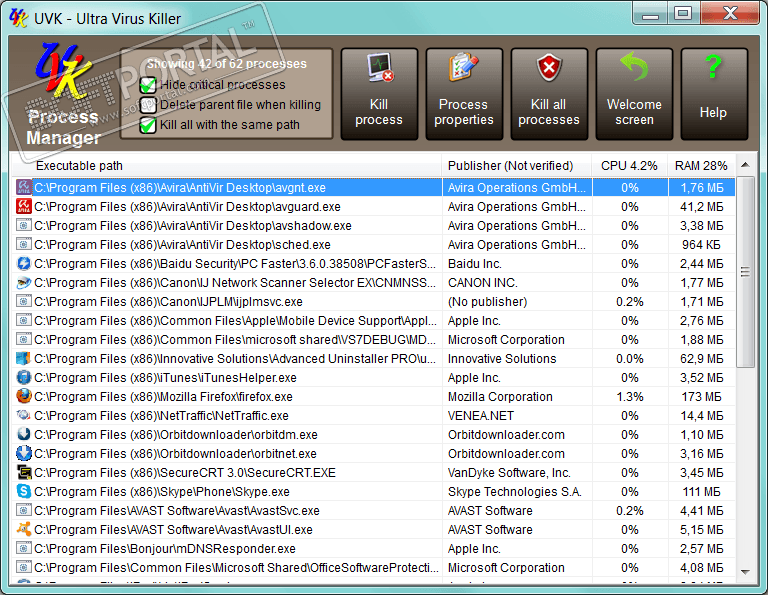
Task: Click the avgnt.exe Avira icon
Action: (24, 187)
